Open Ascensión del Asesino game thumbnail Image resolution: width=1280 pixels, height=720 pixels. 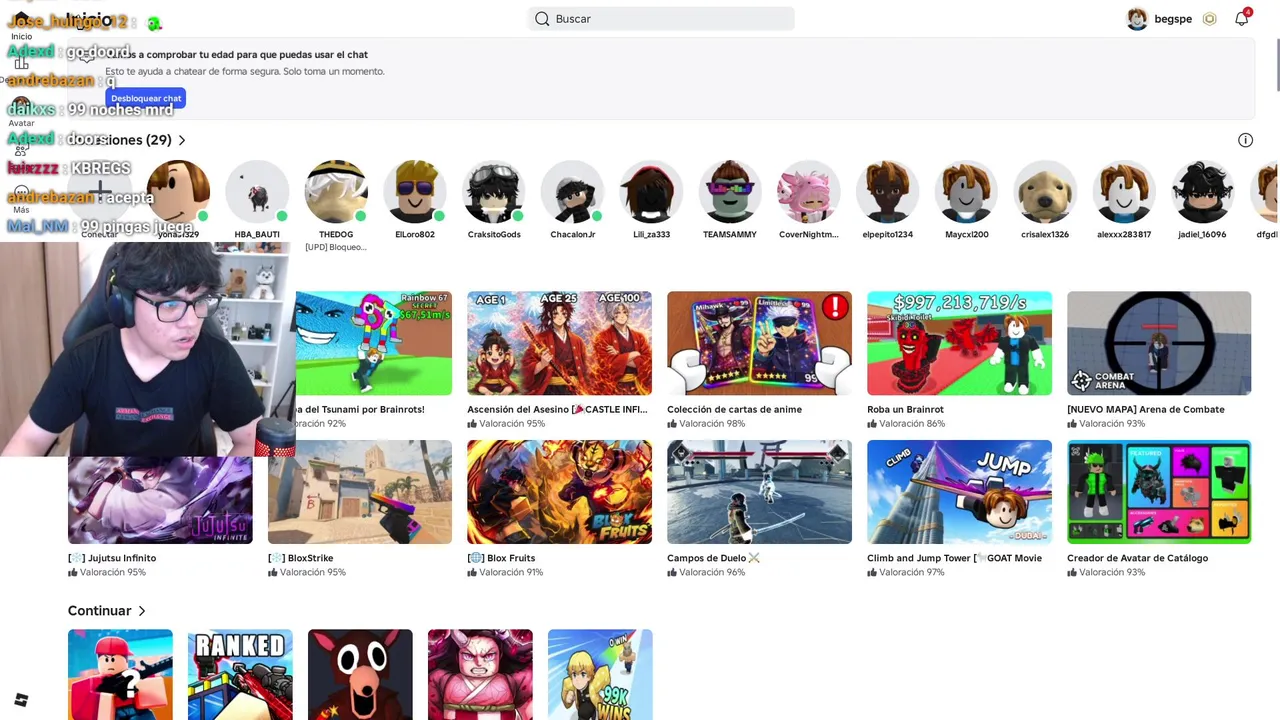point(559,343)
